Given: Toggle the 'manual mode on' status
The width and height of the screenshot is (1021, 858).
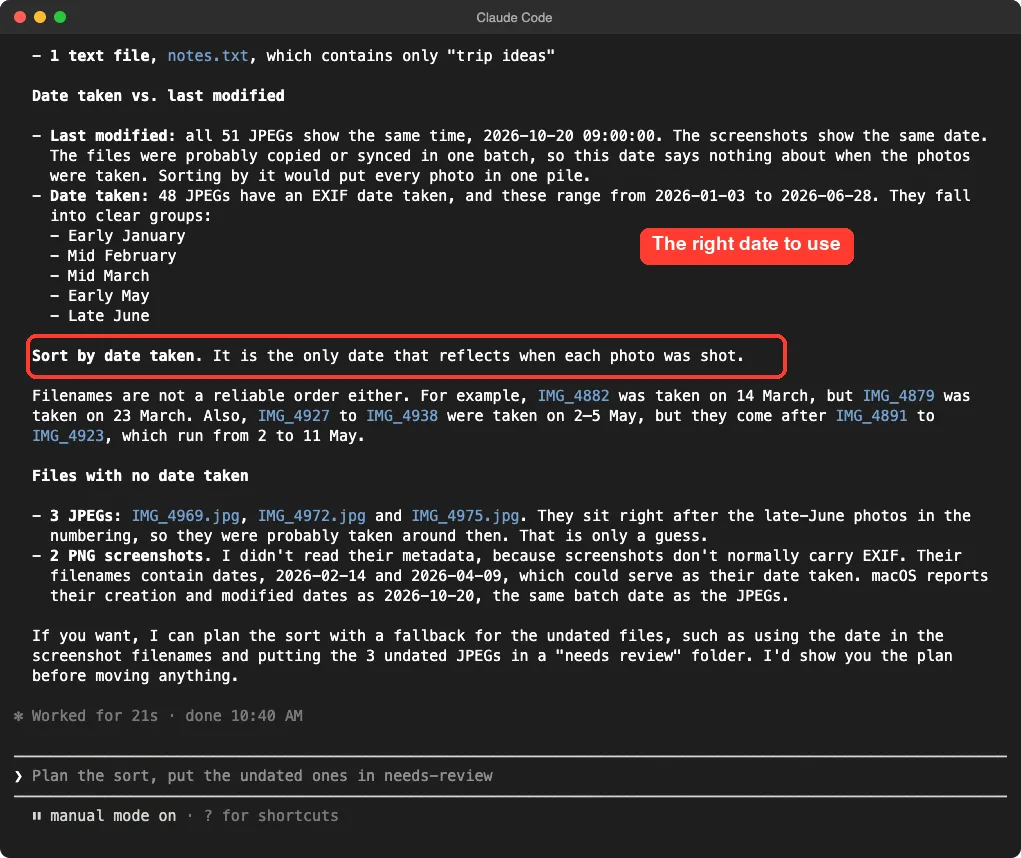Looking at the screenshot, I should tap(113, 816).
